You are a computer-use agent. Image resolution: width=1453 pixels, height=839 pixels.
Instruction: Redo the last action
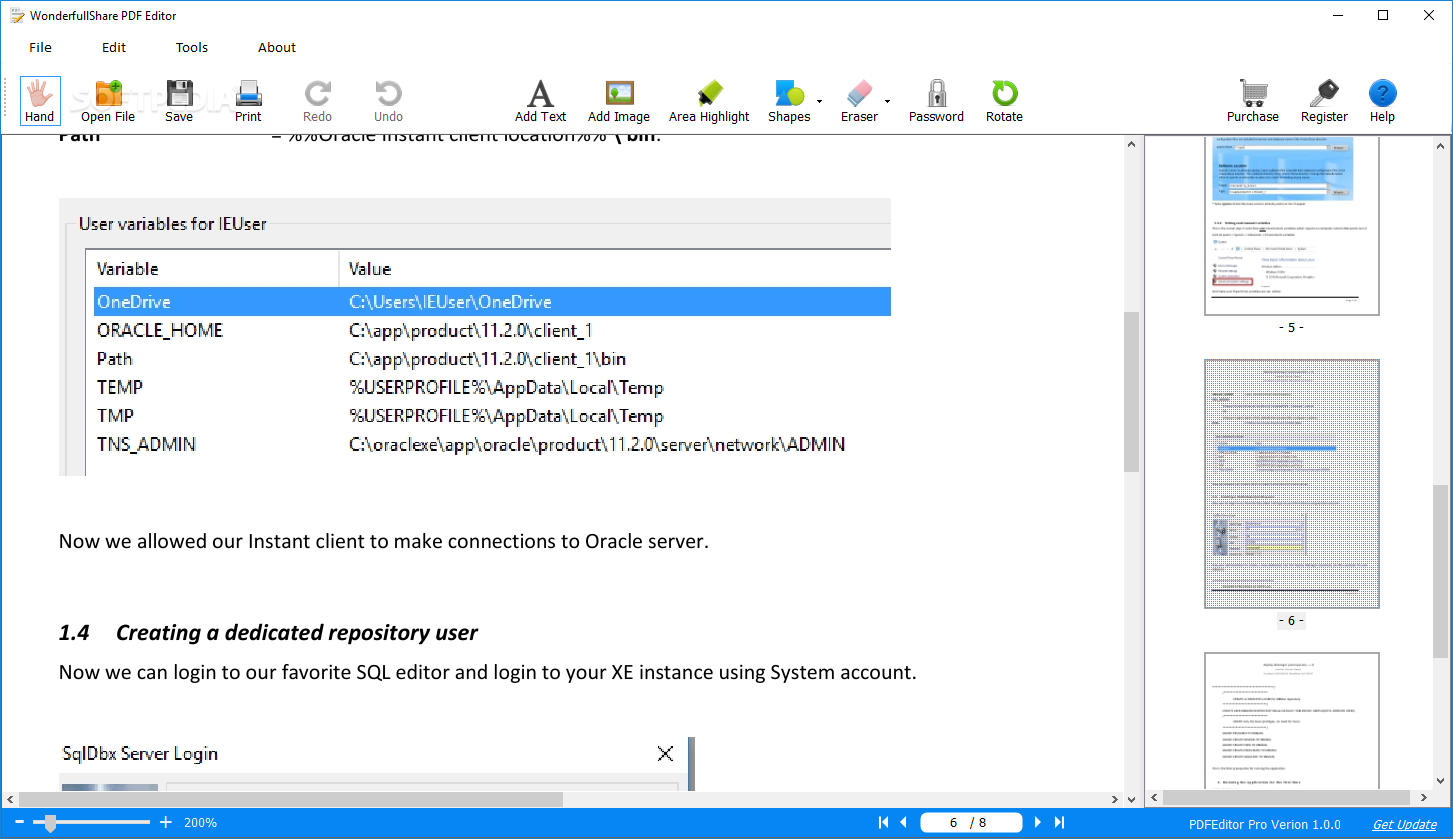pos(318,101)
